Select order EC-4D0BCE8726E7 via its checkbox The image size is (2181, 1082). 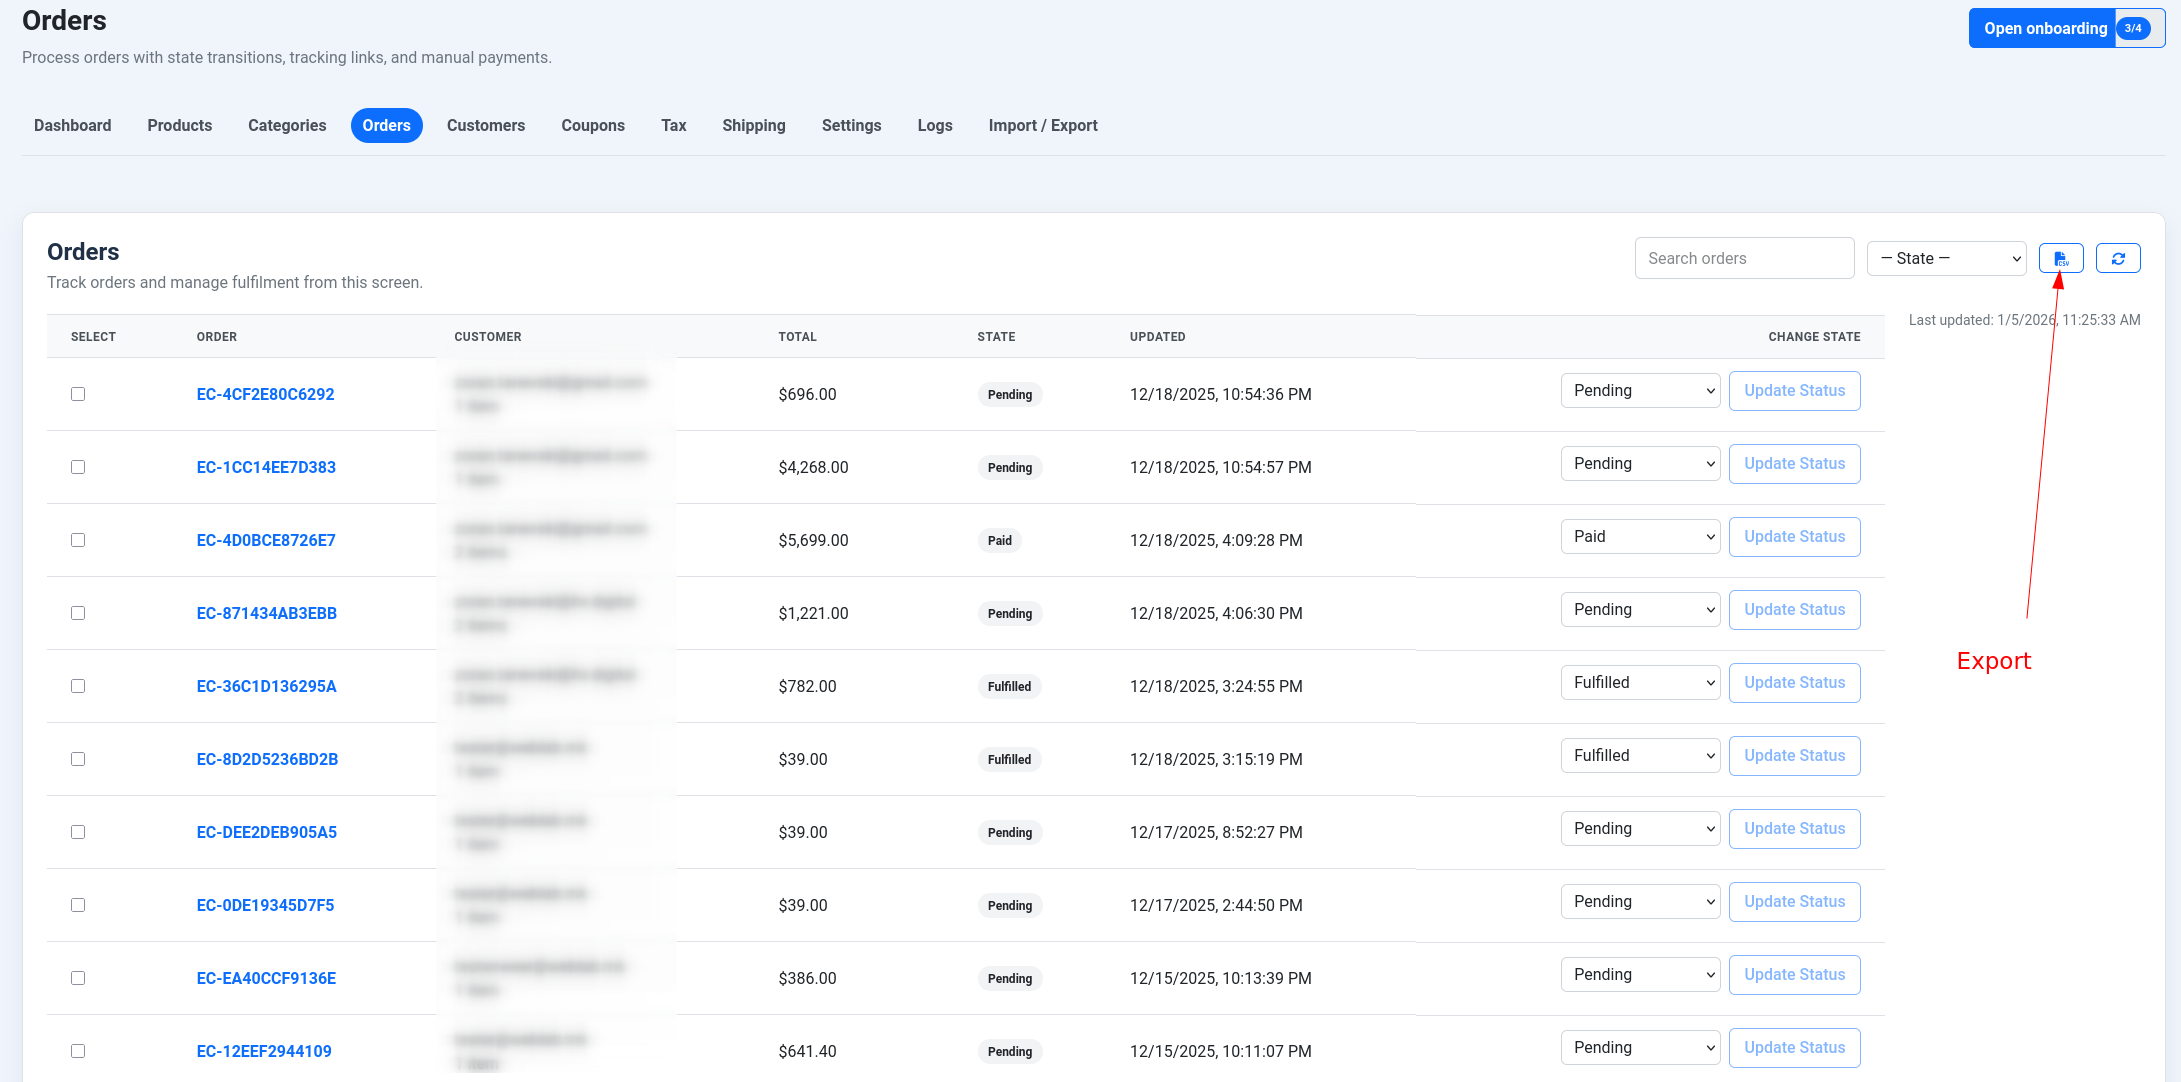click(x=78, y=540)
